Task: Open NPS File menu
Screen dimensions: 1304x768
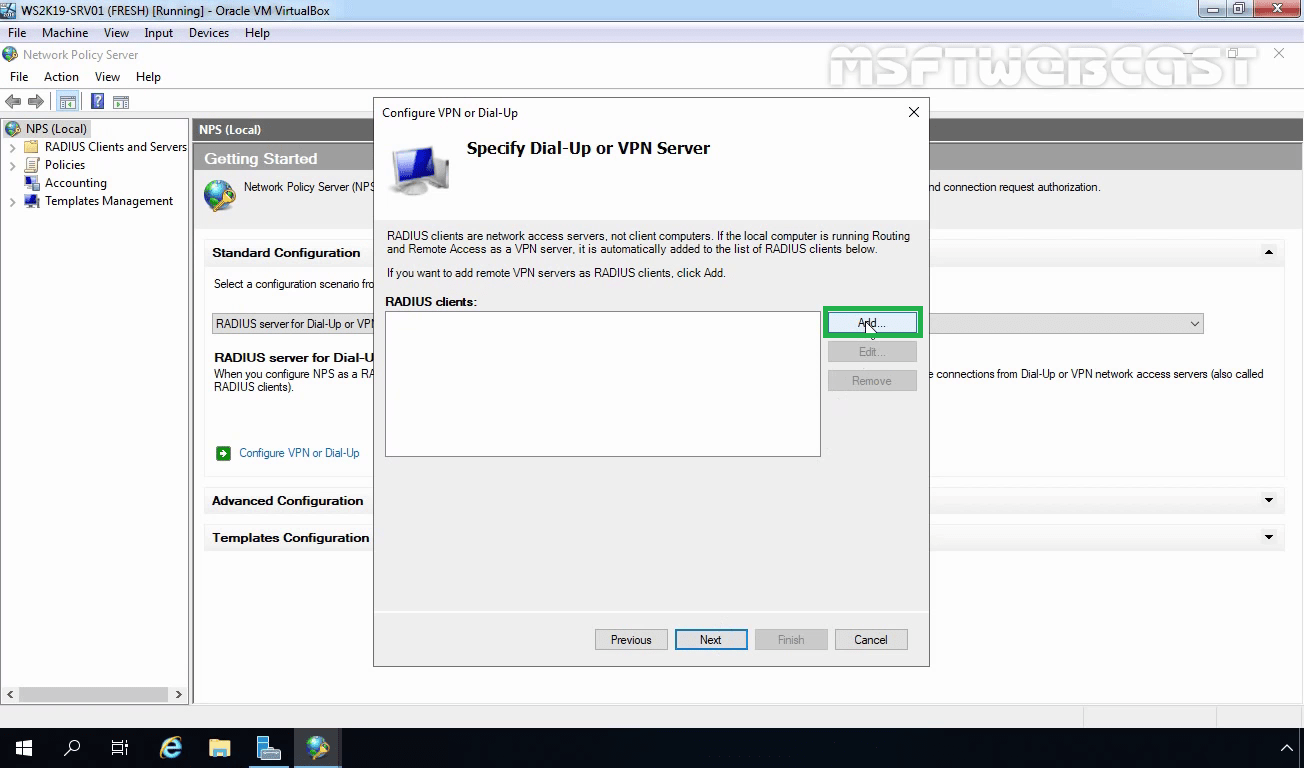Action: pos(19,77)
